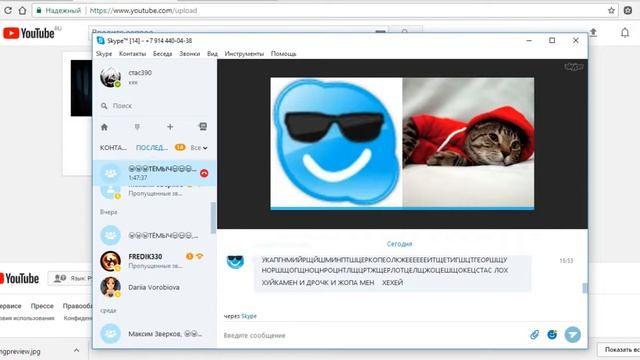Click the downloaded file ngpreview.jpg
Viewport: 640px width, 360px height.
click(x=20, y=351)
